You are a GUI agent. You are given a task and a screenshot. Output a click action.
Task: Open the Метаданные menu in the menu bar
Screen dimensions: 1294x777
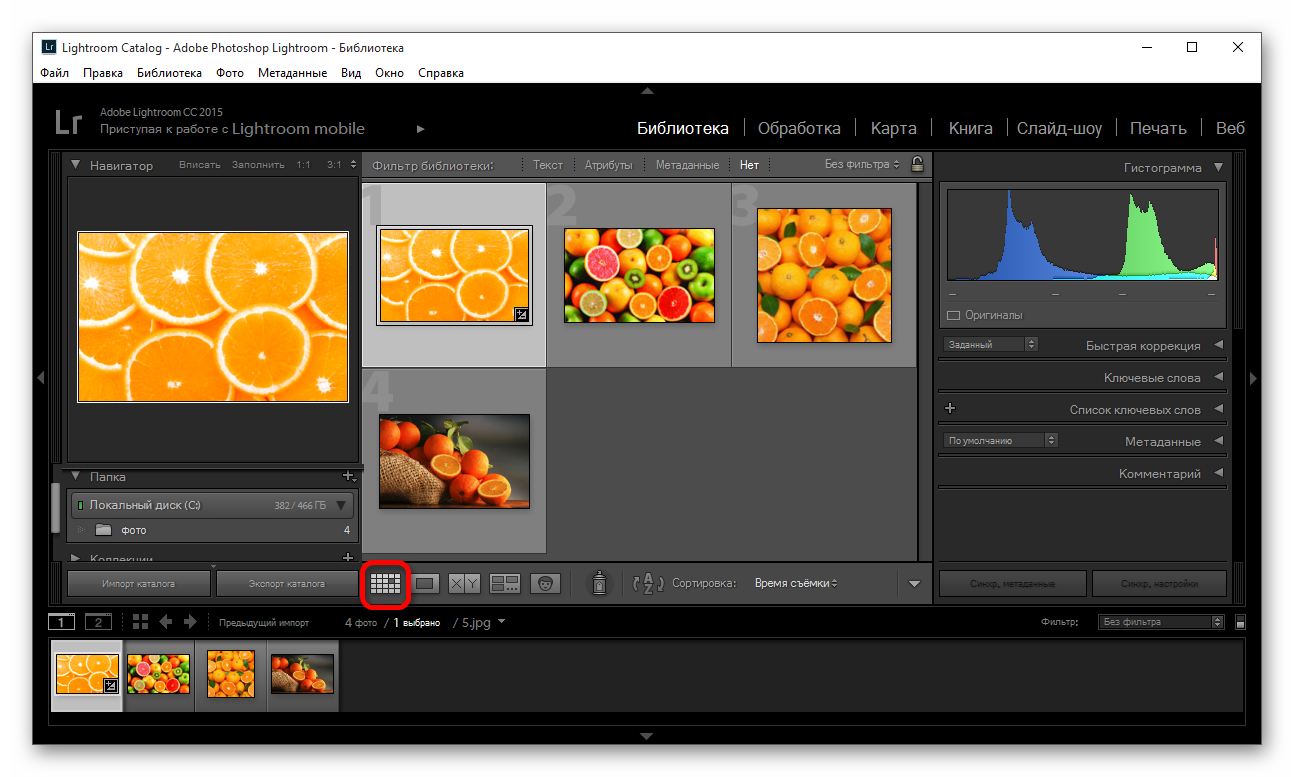(292, 73)
